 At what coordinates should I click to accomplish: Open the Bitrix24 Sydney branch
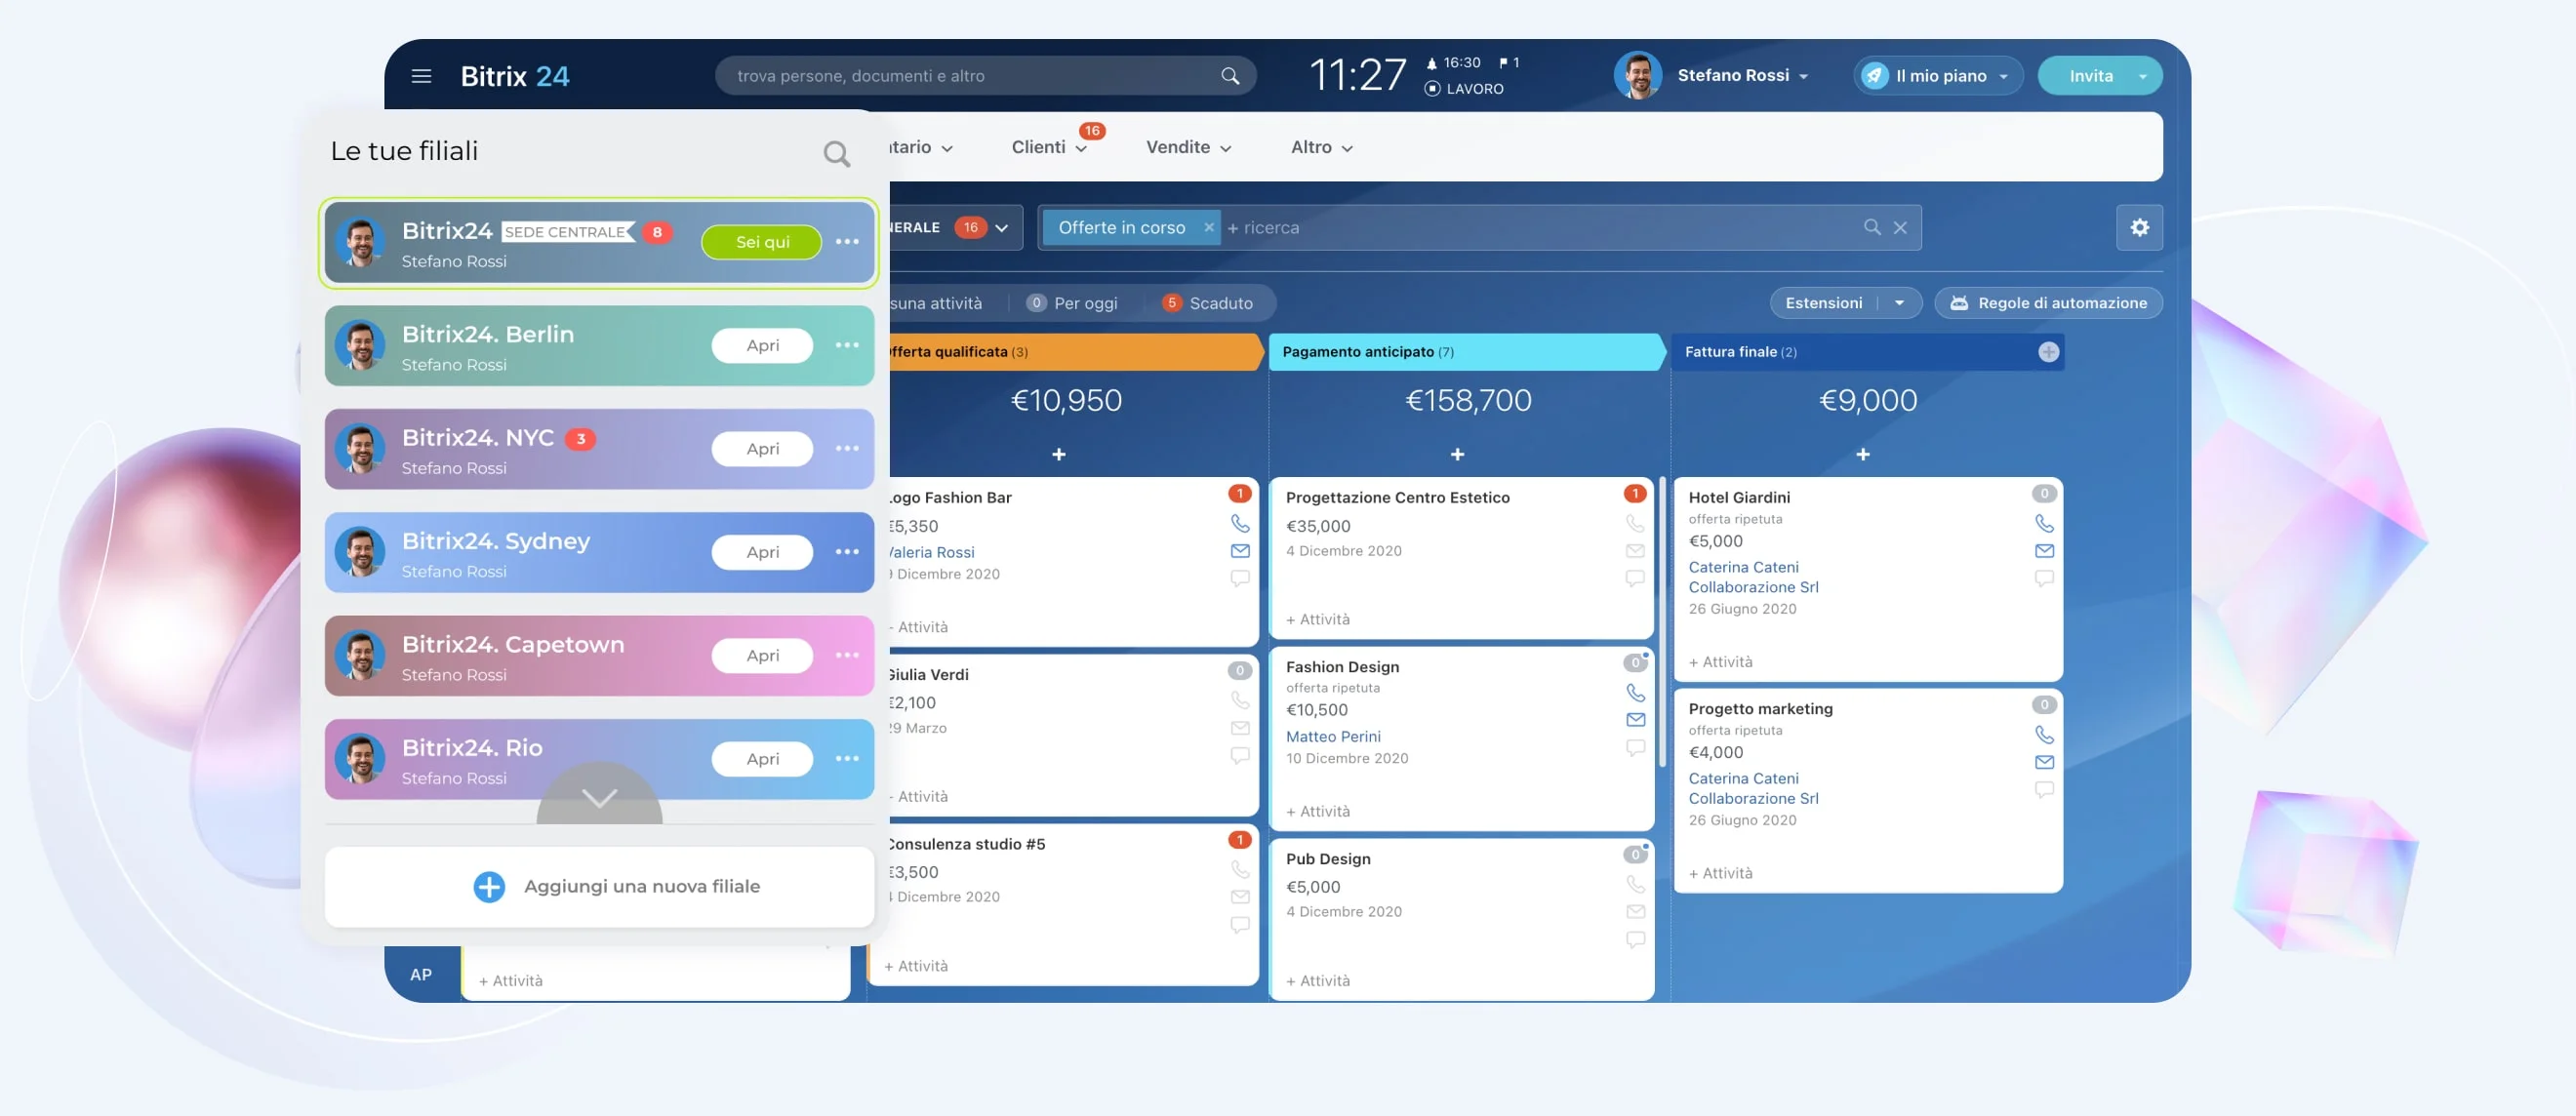pos(762,552)
